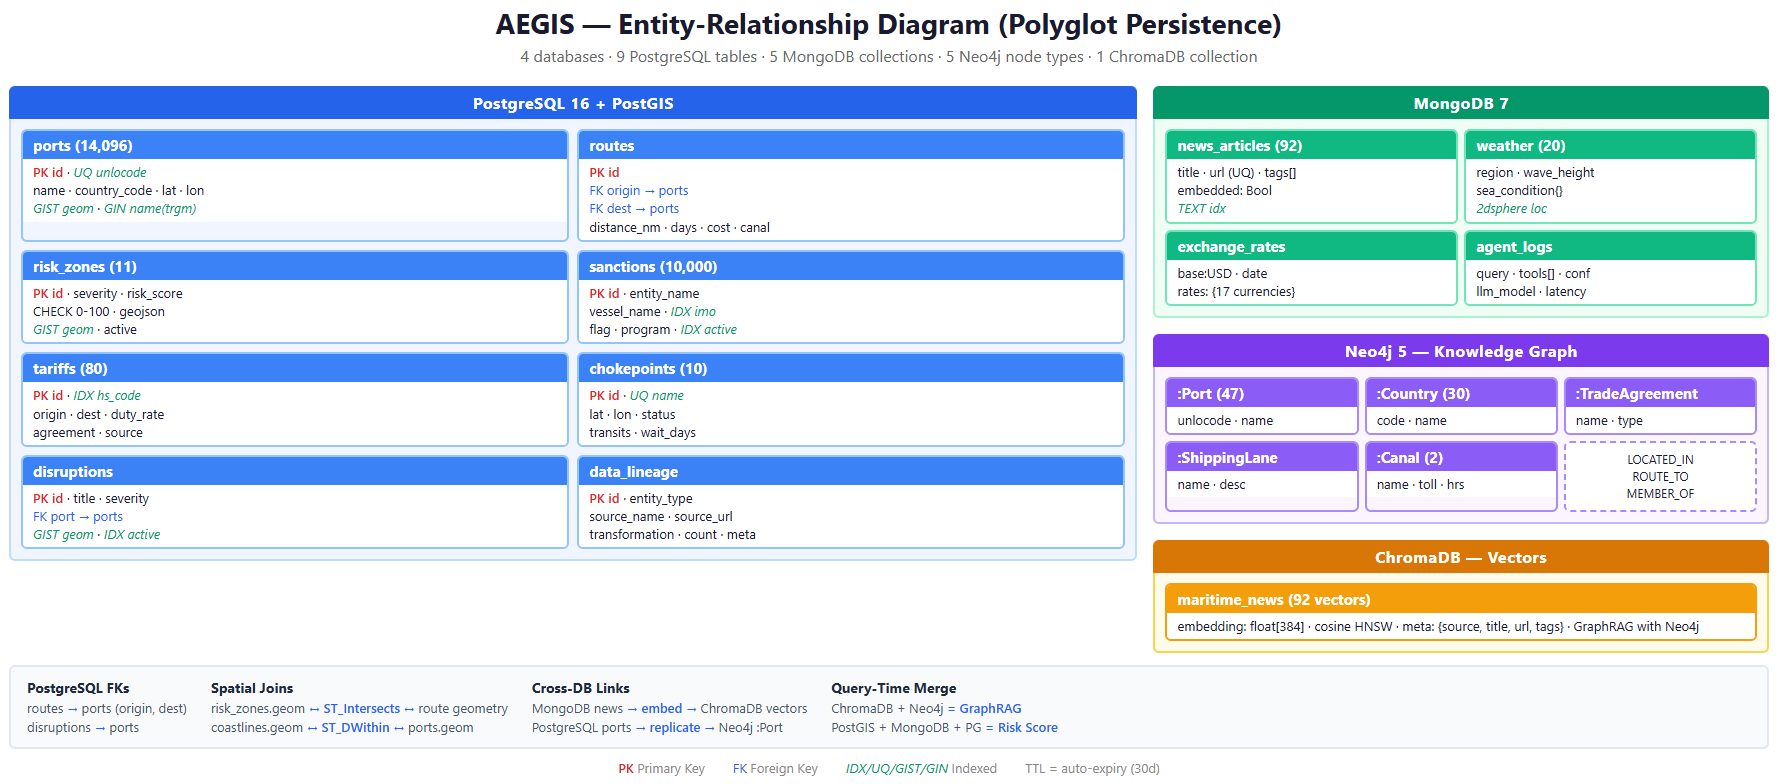The image size is (1788, 784).
Task: Click the 'FK dest → ports' line
Action: (634, 209)
